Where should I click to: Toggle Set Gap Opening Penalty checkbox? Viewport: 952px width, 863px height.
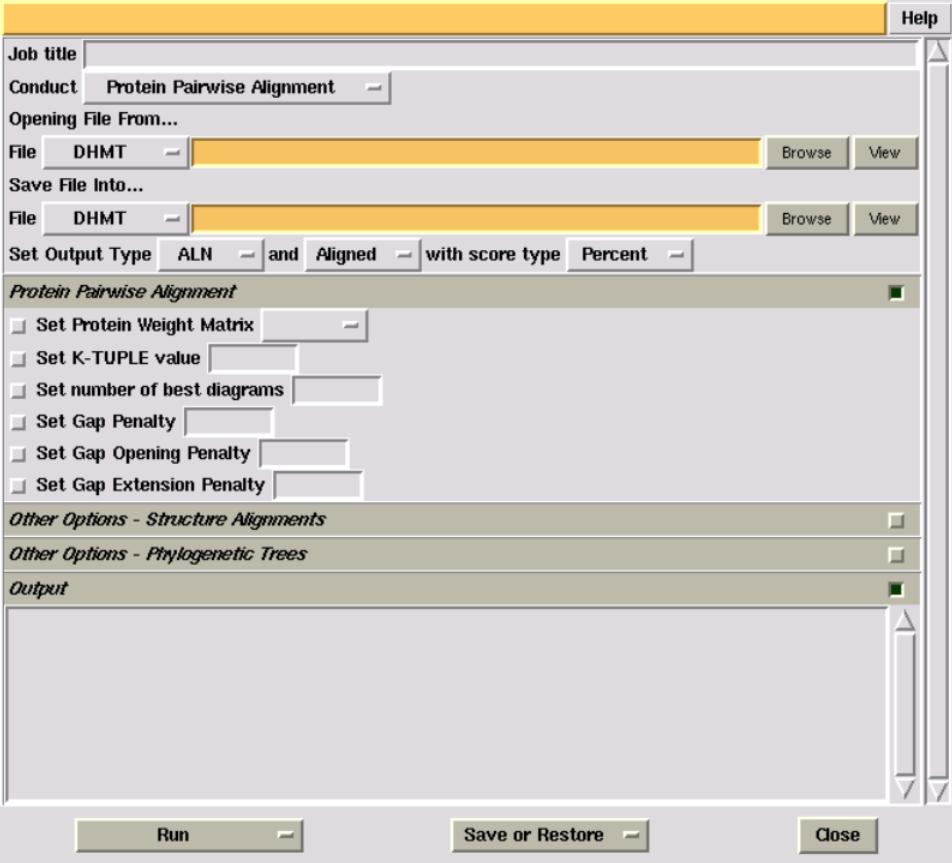pos(17,454)
